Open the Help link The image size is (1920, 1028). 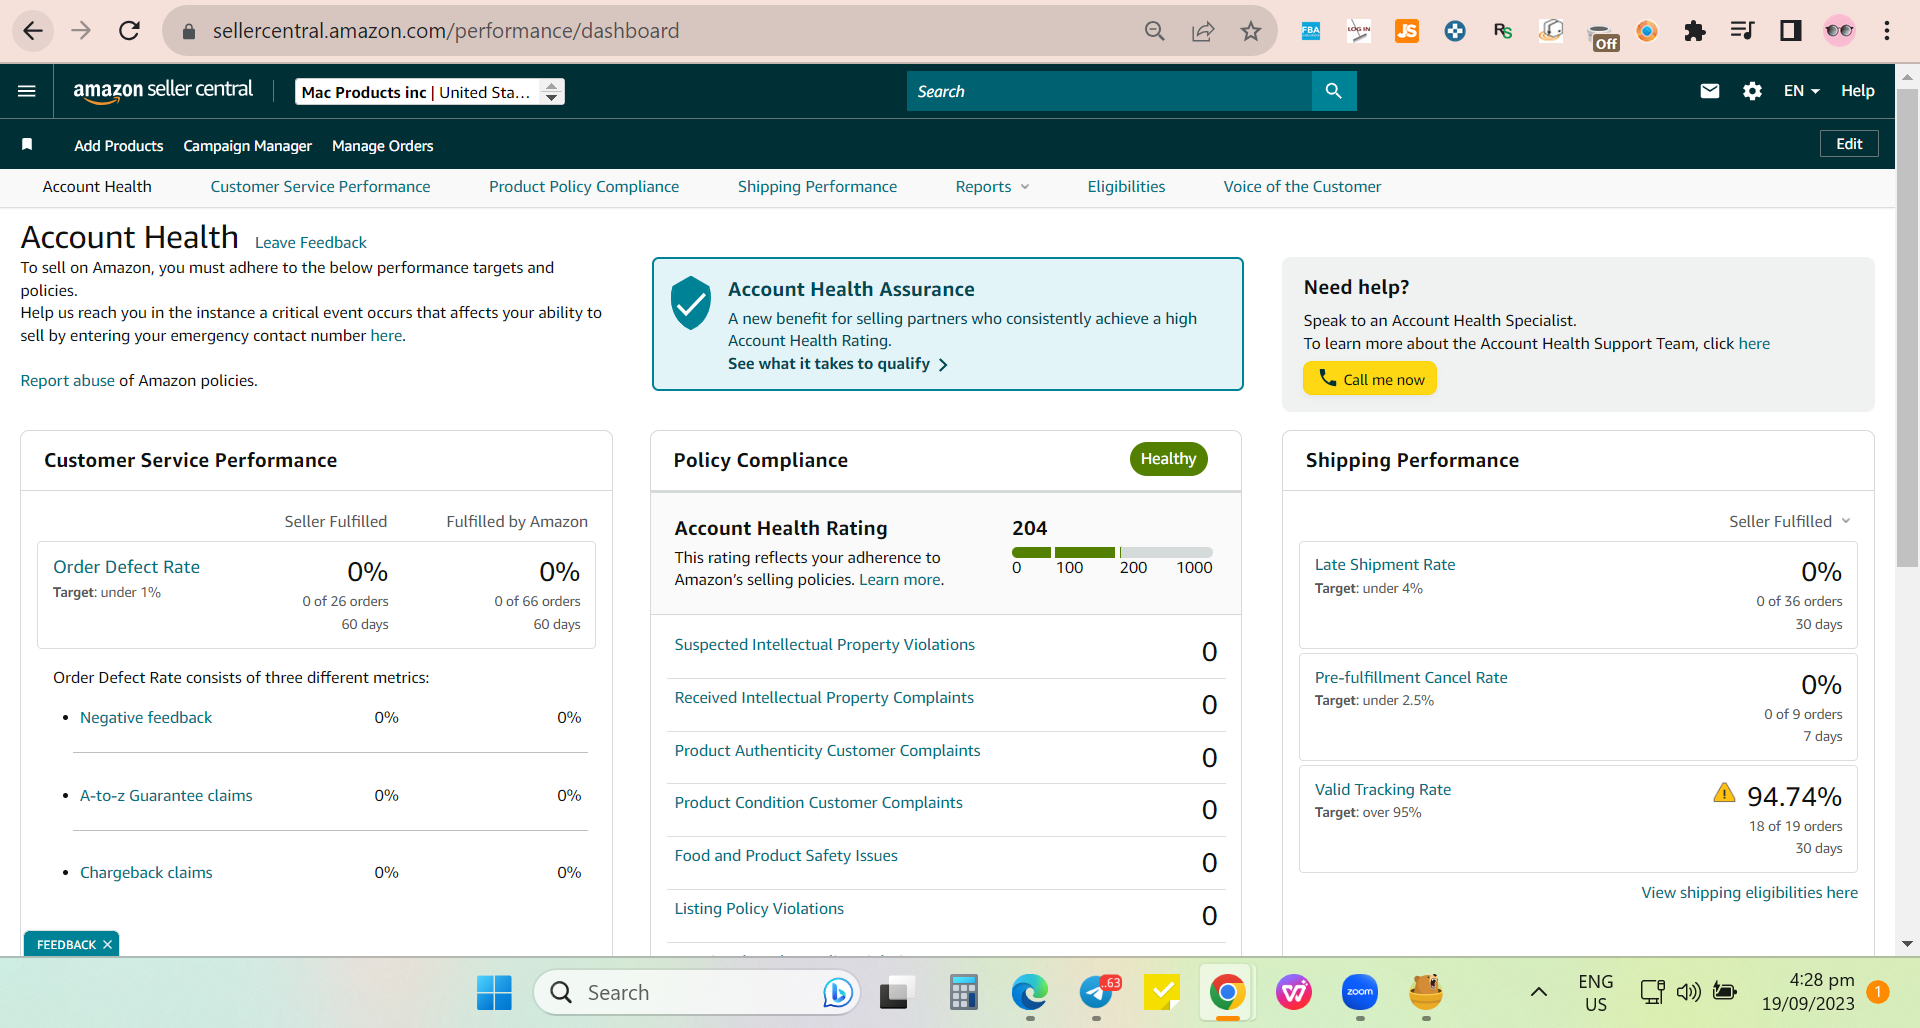[1858, 91]
